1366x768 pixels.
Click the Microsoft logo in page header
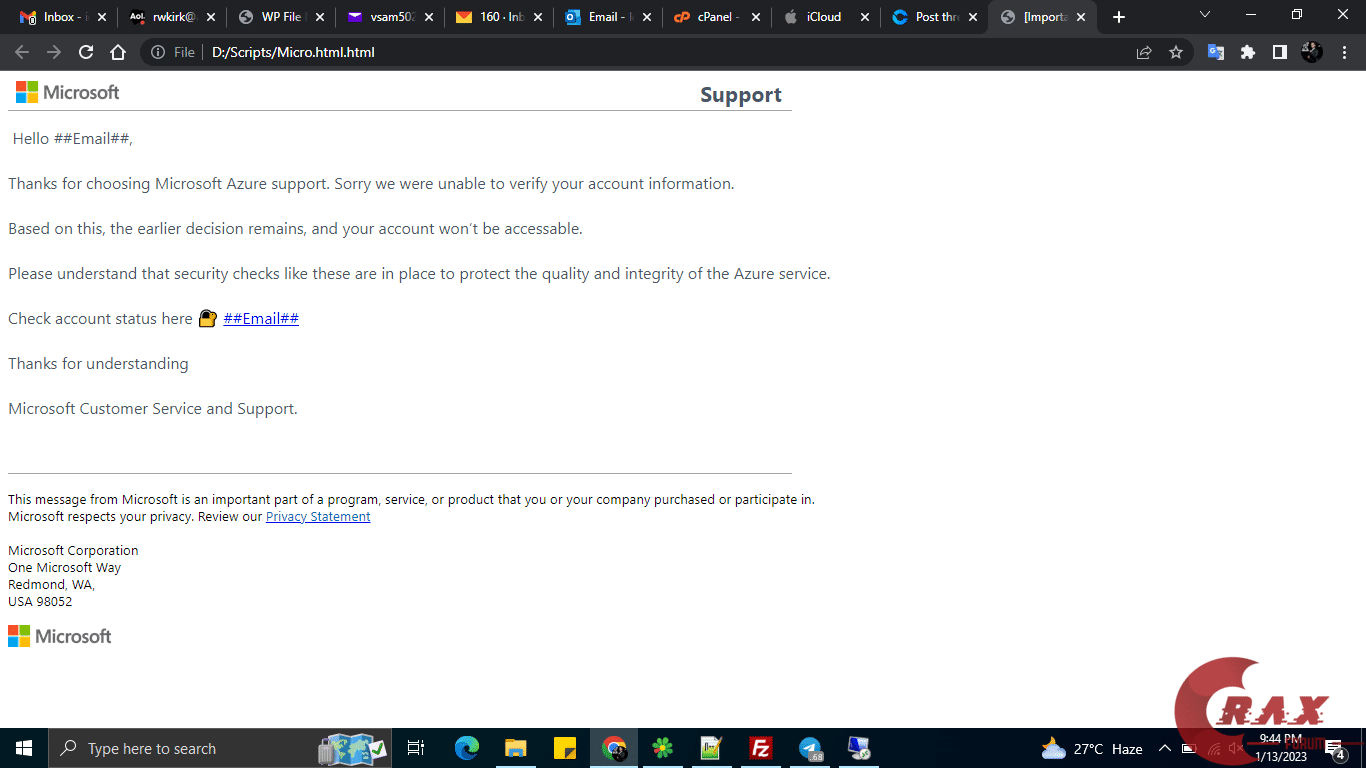click(x=67, y=93)
